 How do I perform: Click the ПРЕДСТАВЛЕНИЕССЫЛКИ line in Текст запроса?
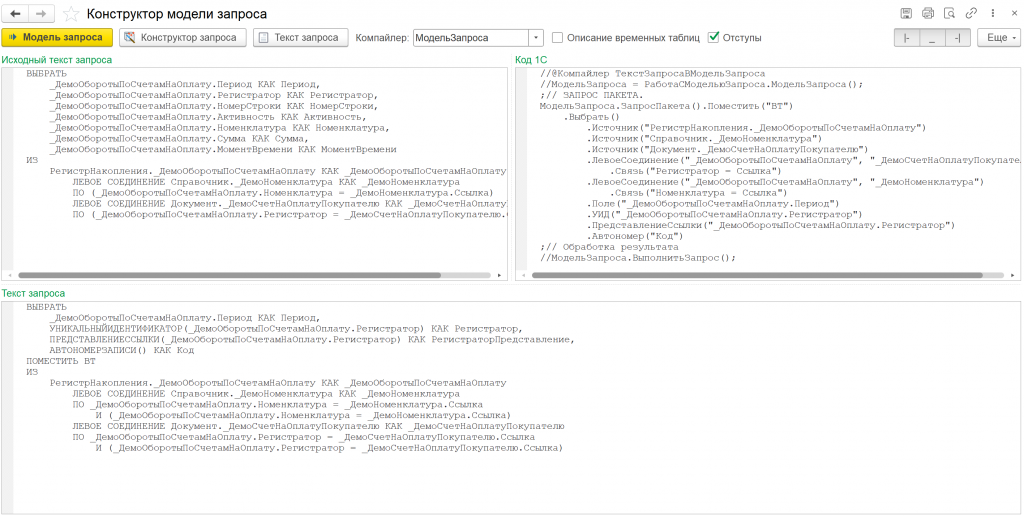312,339
